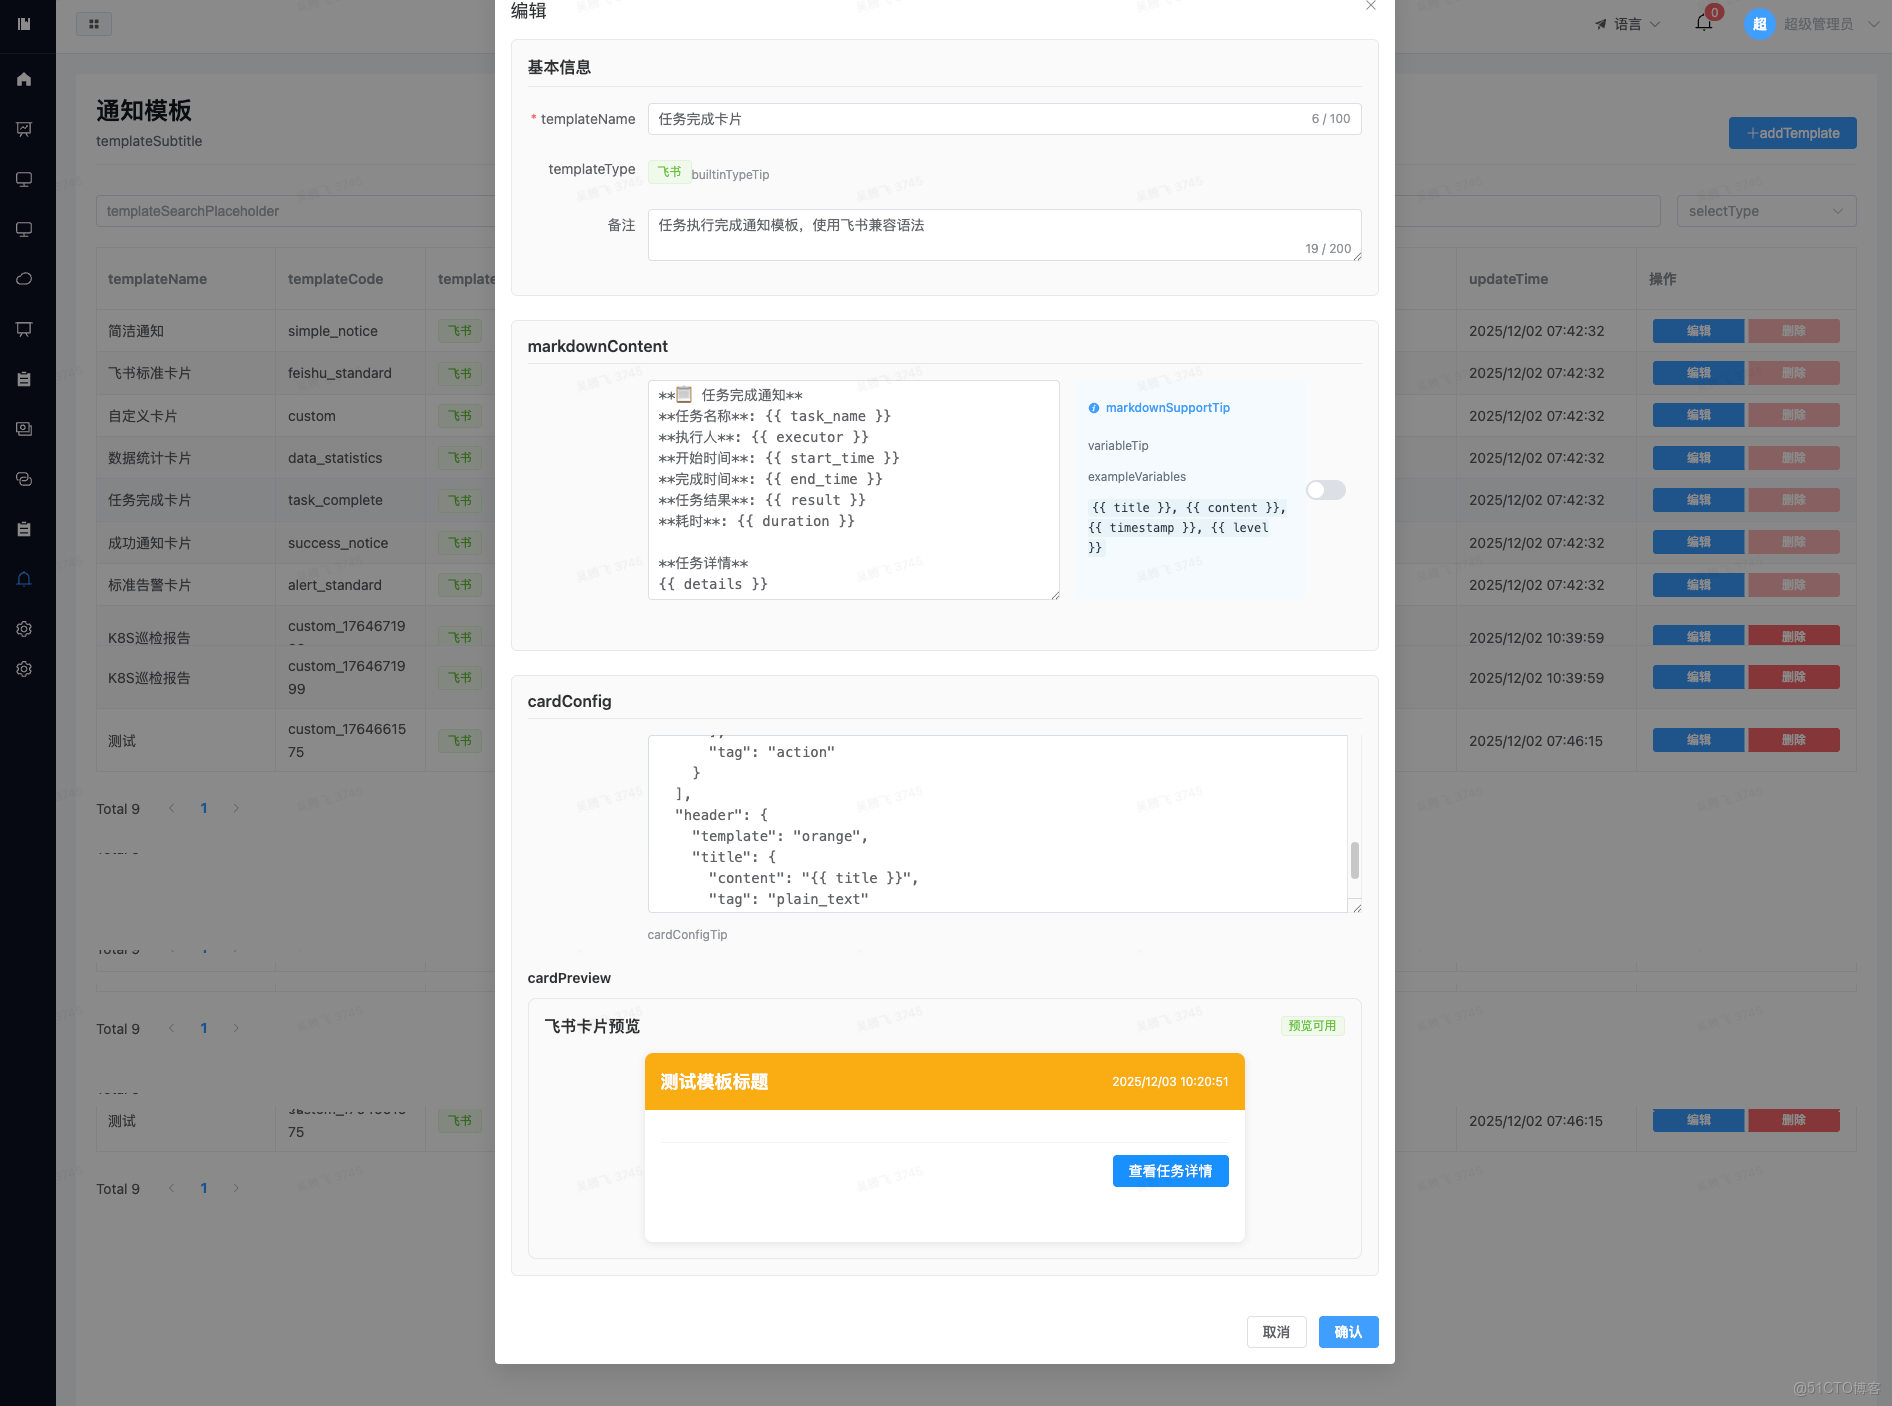
Task: Select the clipboard icon directly below the easel icon
Action: (24, 379)
